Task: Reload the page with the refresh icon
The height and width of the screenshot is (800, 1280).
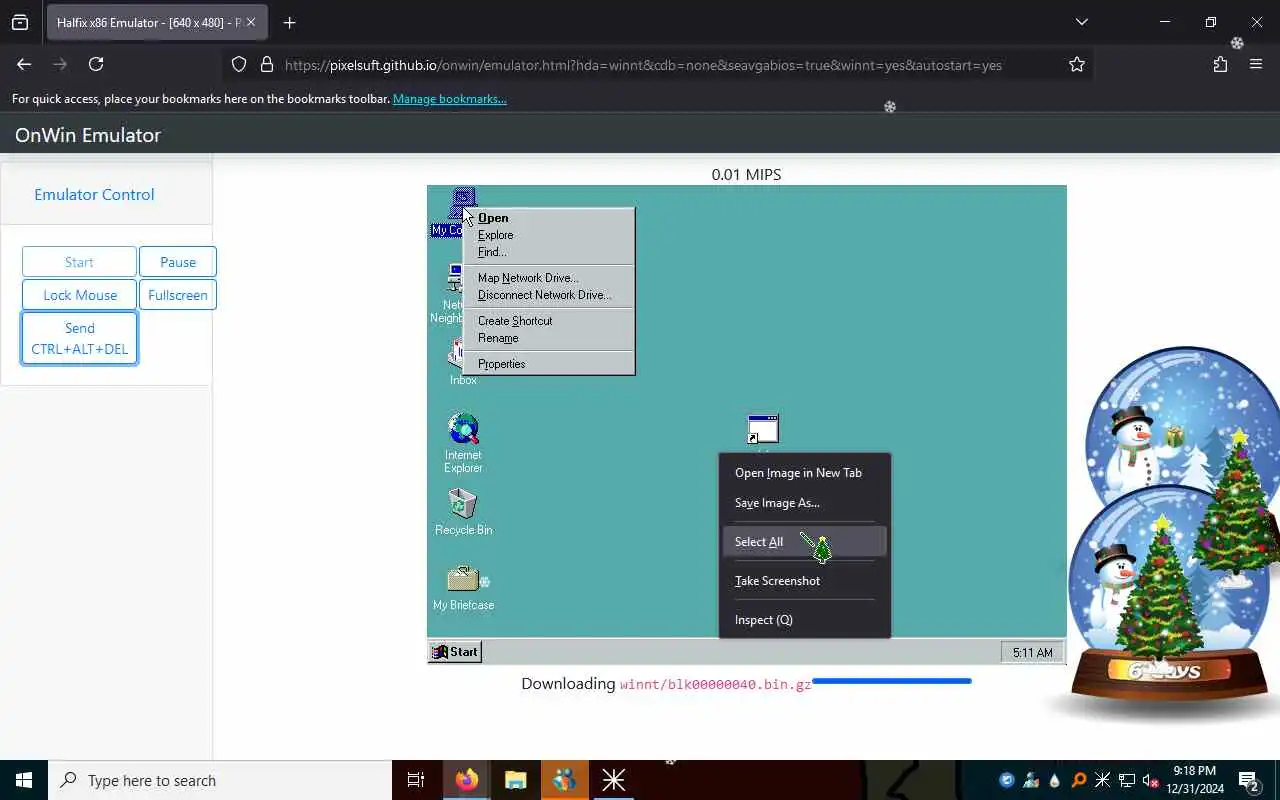Action: coord(96,64)
